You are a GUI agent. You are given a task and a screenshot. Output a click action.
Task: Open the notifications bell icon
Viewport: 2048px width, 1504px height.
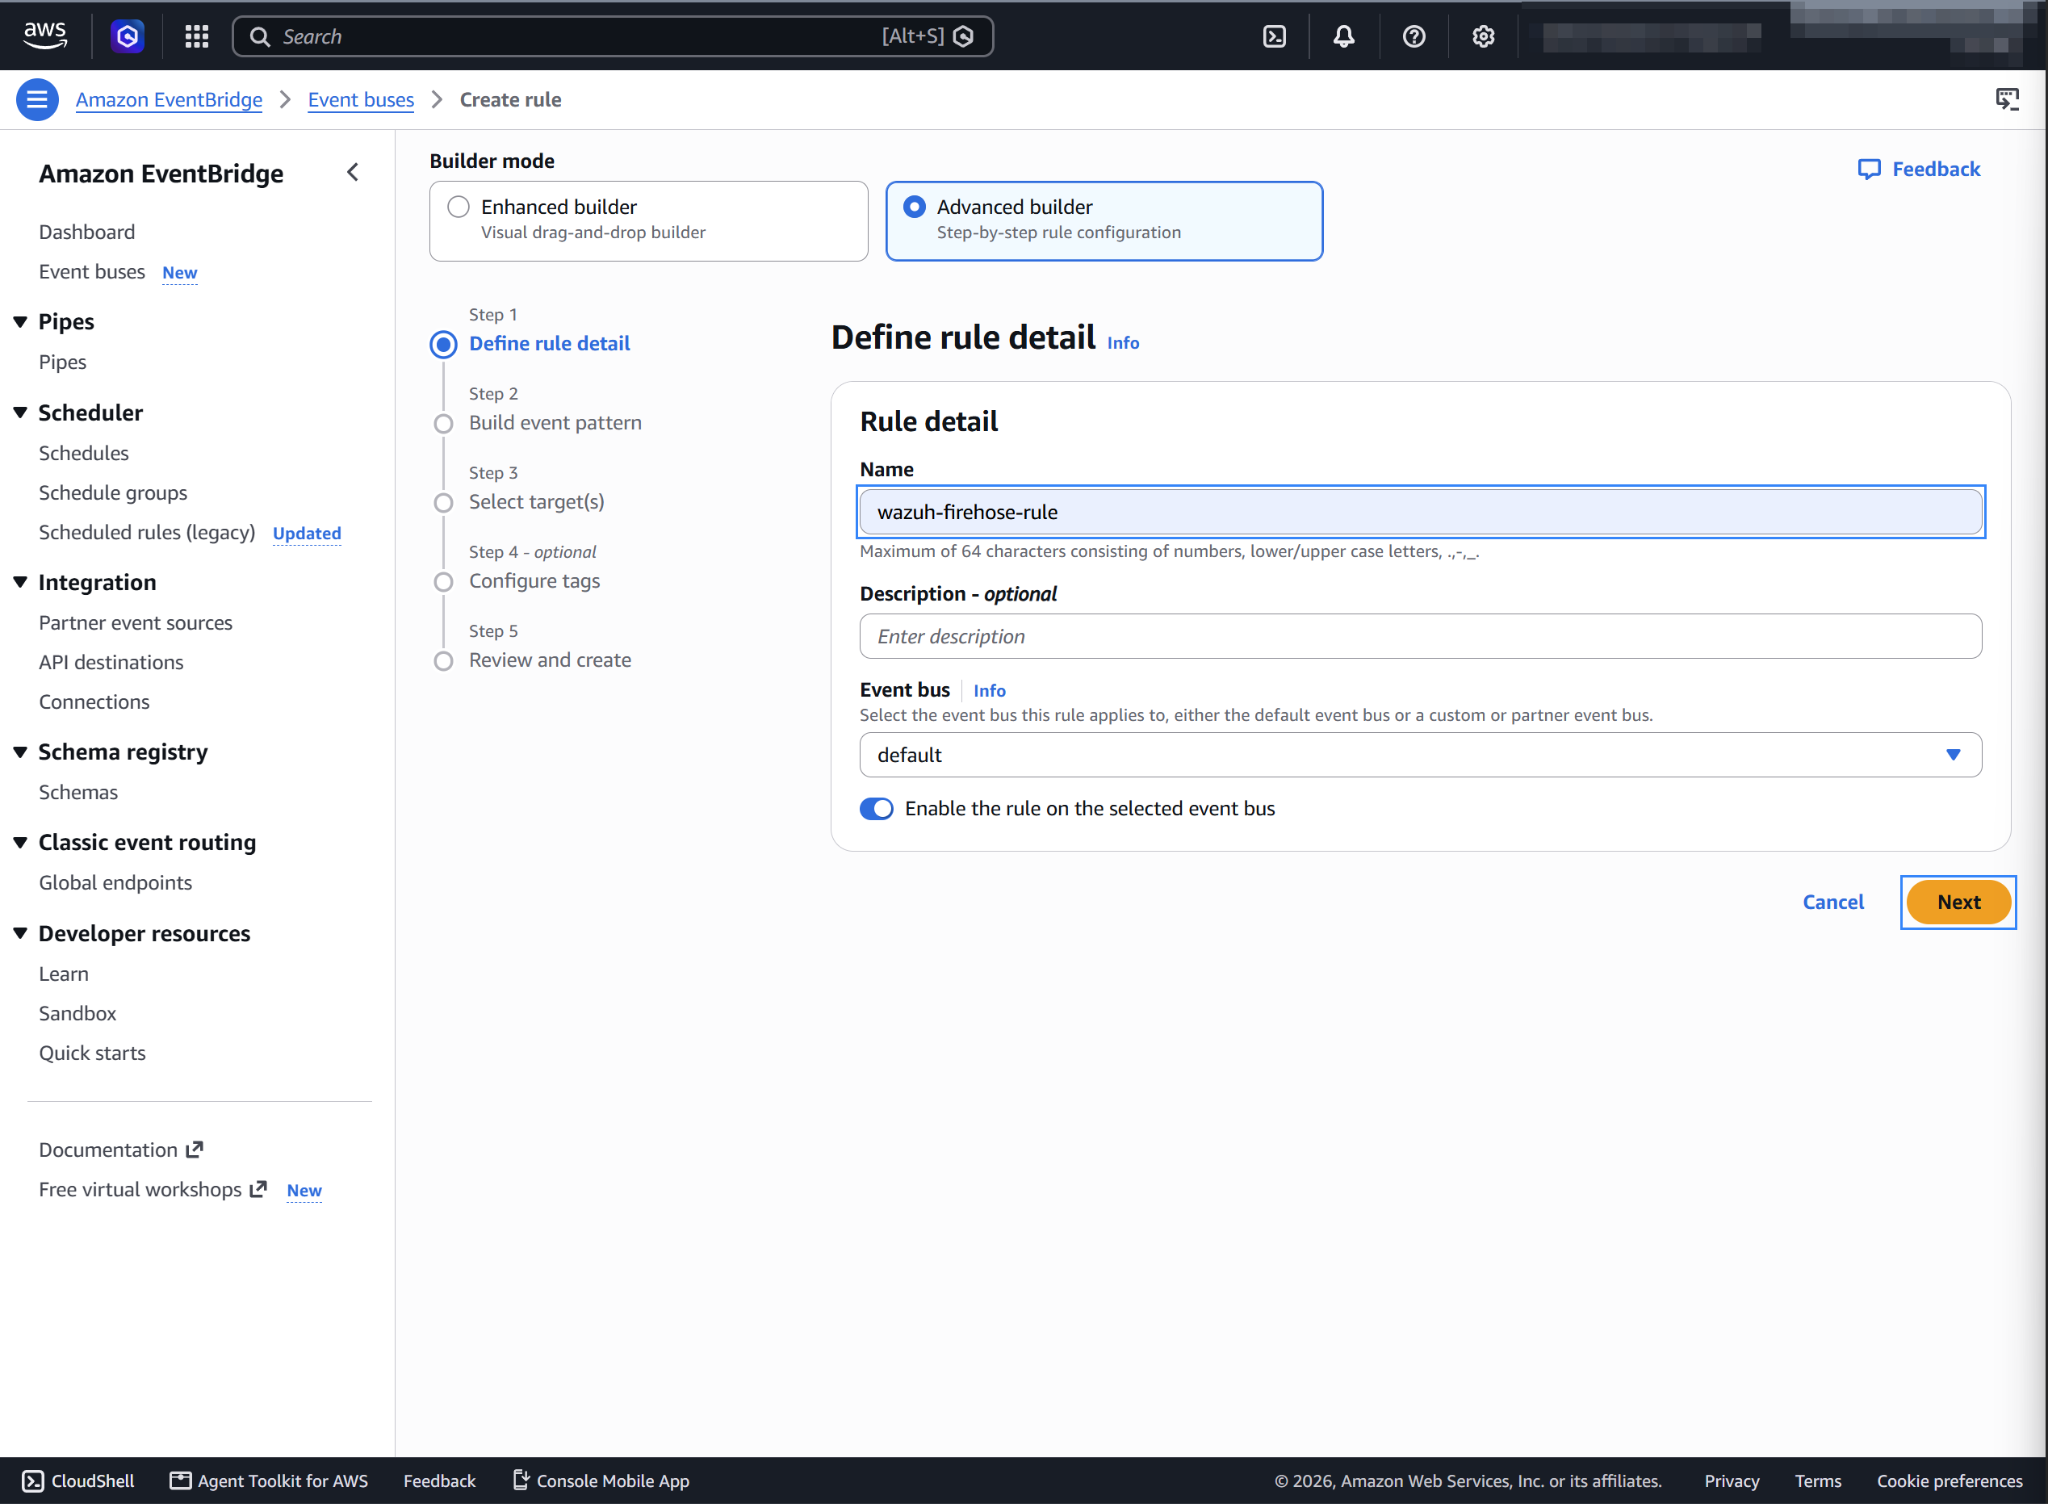coord(1344,37)
